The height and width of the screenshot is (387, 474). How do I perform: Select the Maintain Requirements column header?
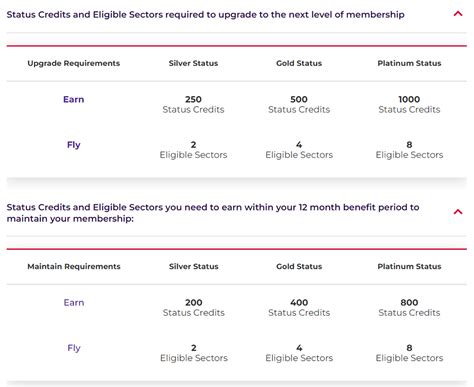point(74,267)
